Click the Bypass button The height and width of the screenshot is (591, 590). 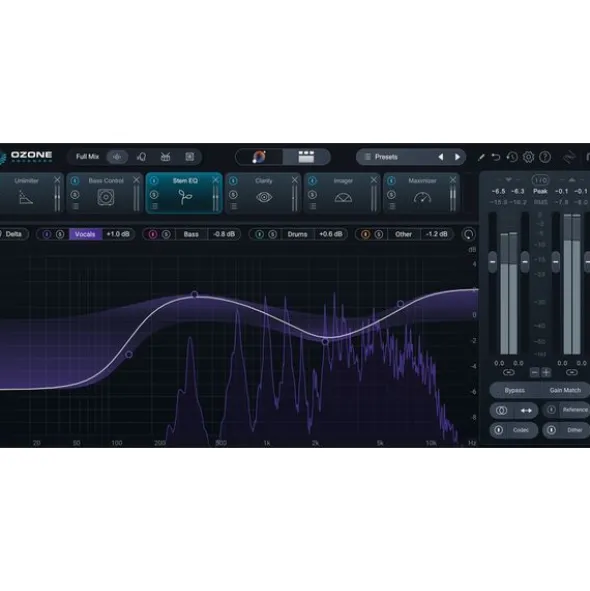(x=514, y=390)
